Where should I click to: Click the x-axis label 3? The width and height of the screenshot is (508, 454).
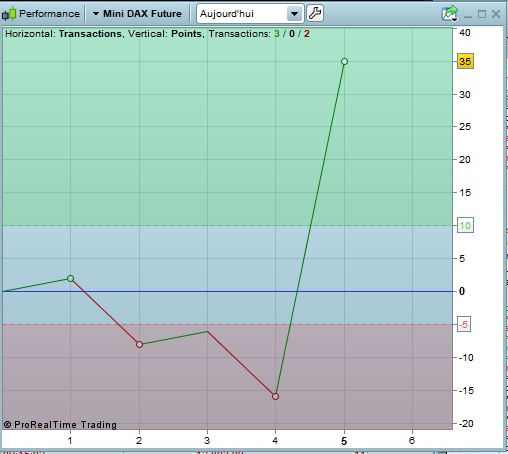207,441
